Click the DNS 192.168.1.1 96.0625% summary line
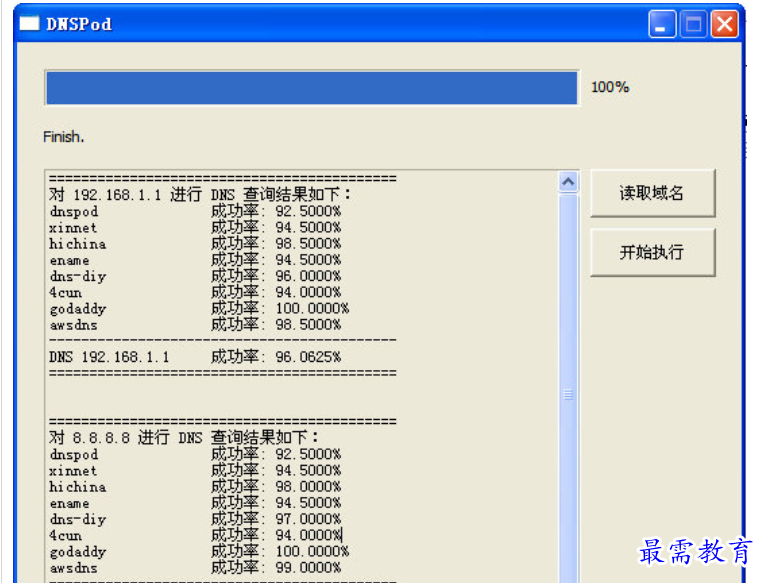This screenshot has width=761, height=583. click(x=195, y=357)
